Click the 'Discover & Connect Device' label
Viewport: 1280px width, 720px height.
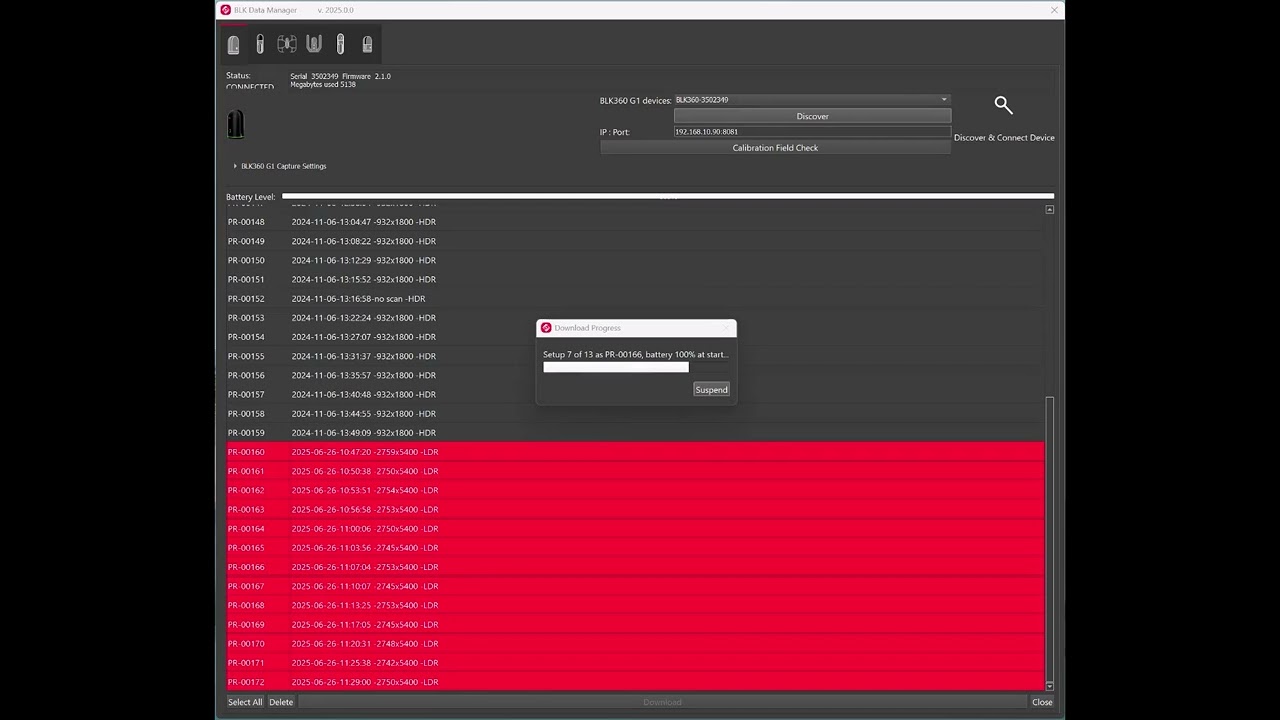click(1004, 138)
